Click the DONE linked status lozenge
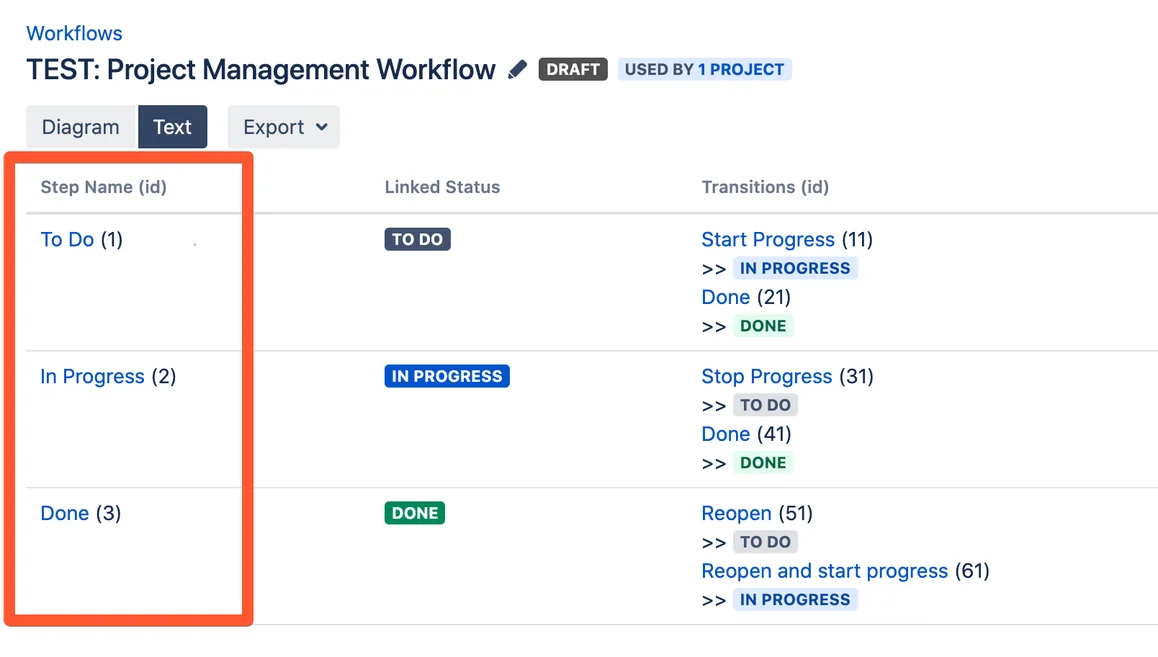The height and width of the screenshot is (657, 1158). coord(414,513)
